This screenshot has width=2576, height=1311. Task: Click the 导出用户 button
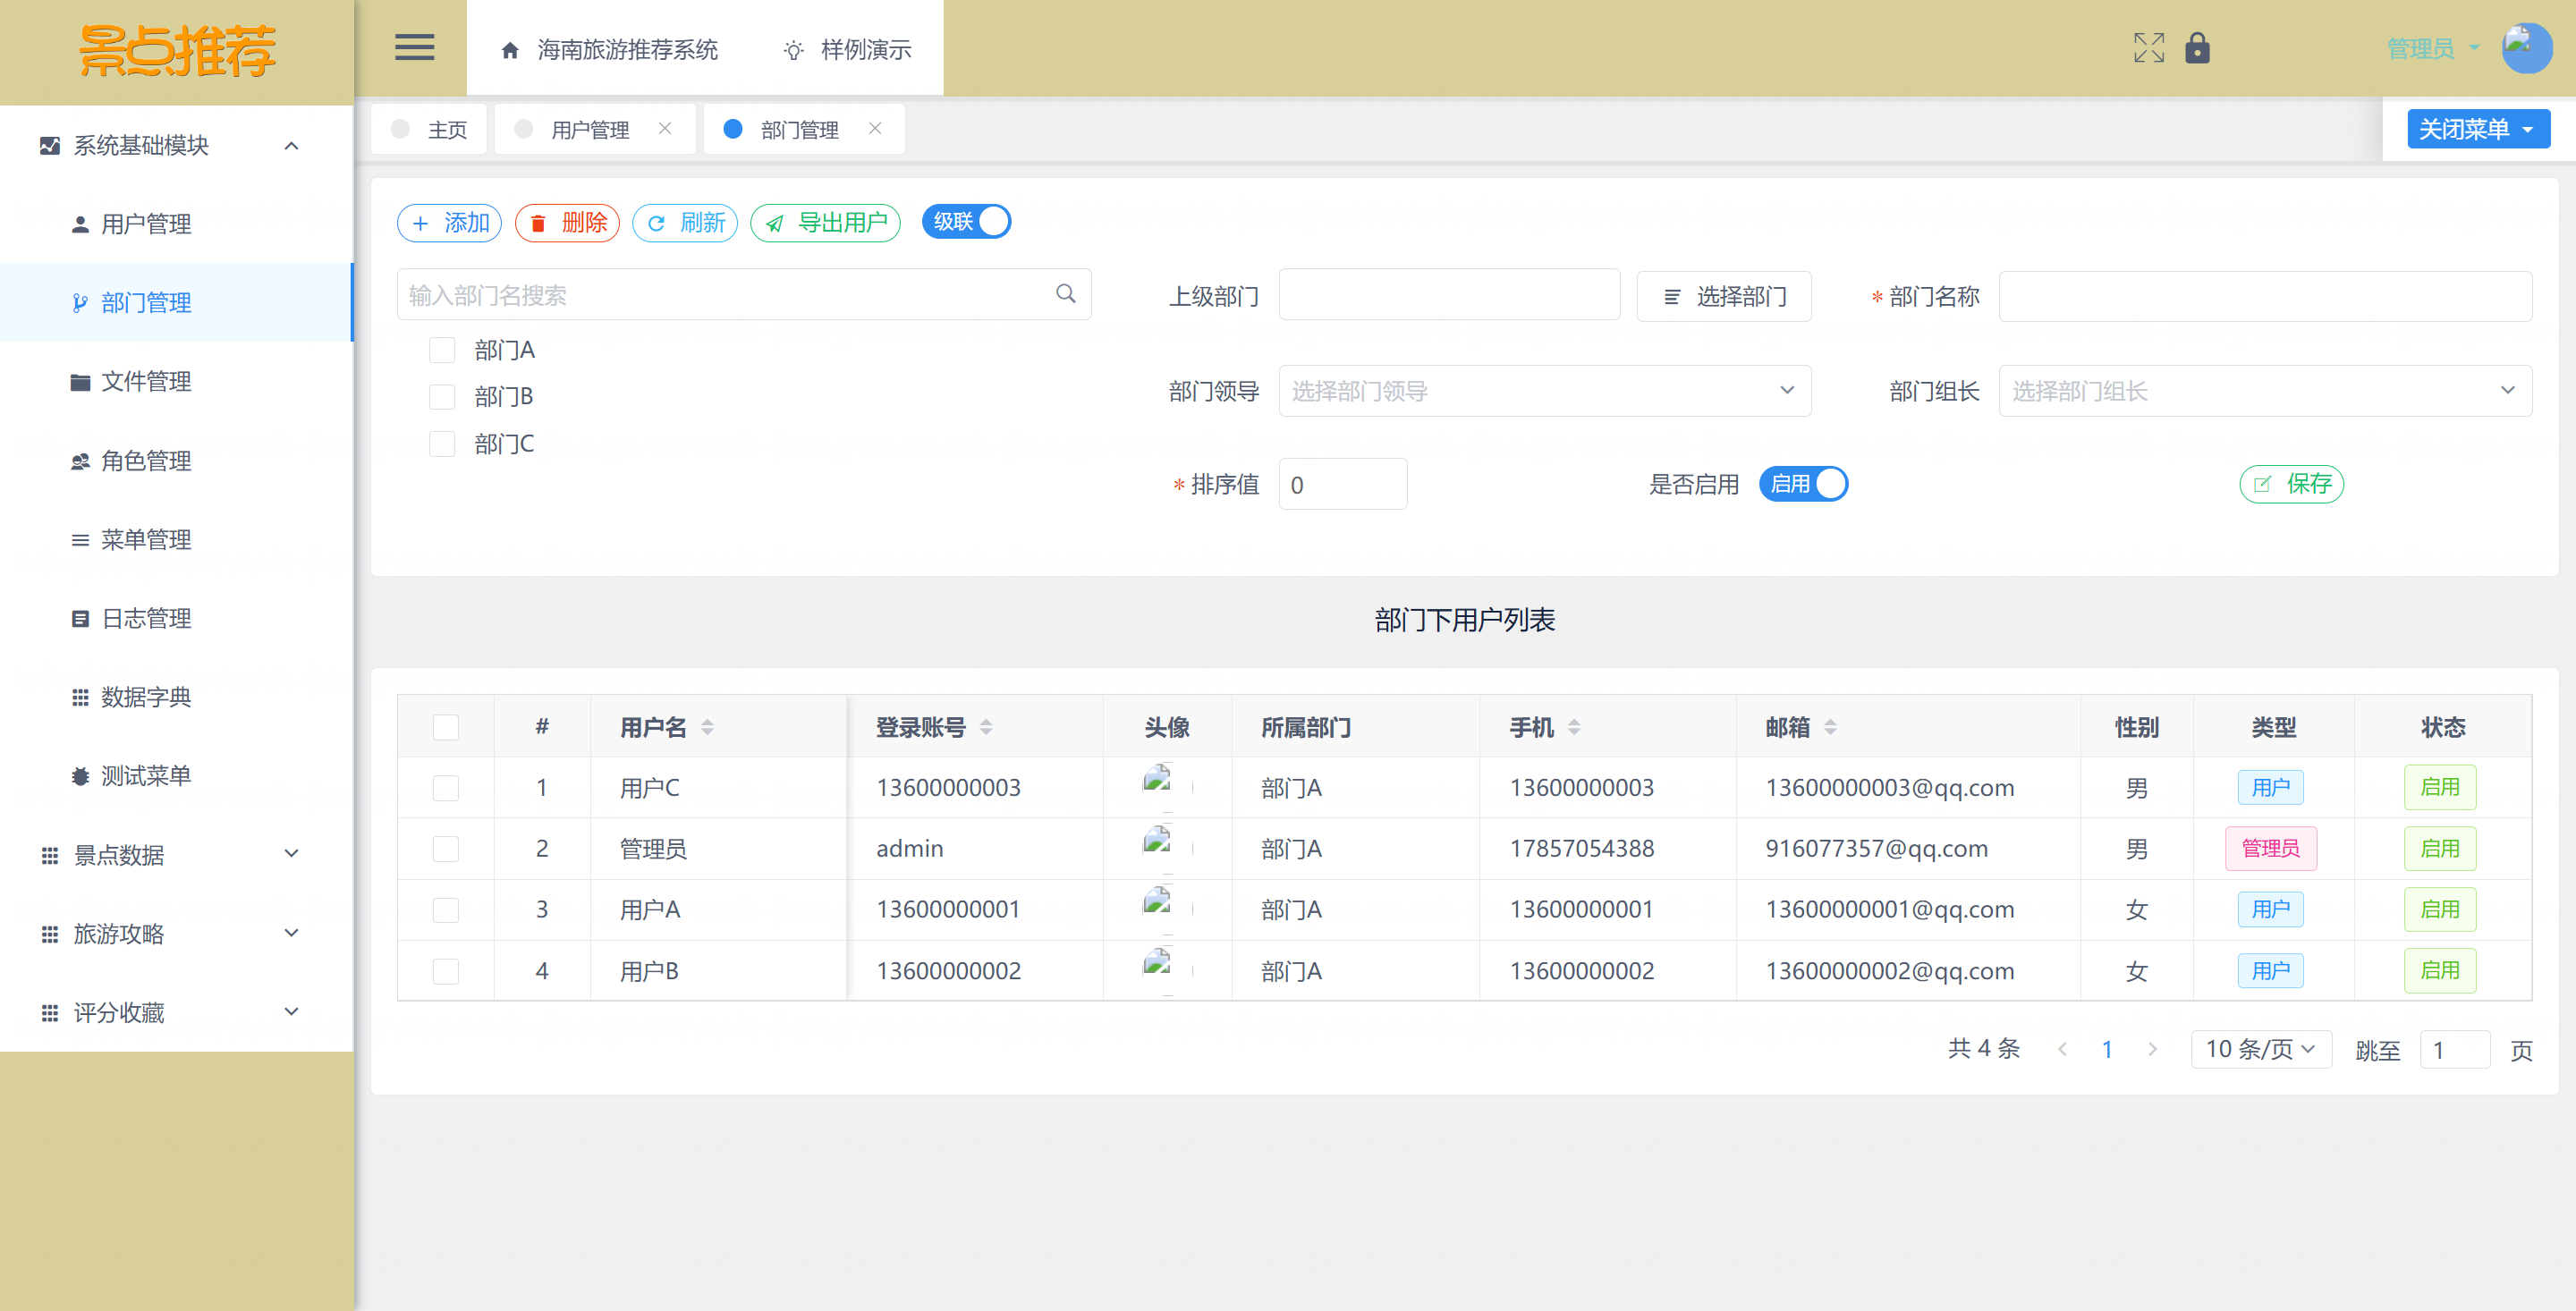point(825,222)
